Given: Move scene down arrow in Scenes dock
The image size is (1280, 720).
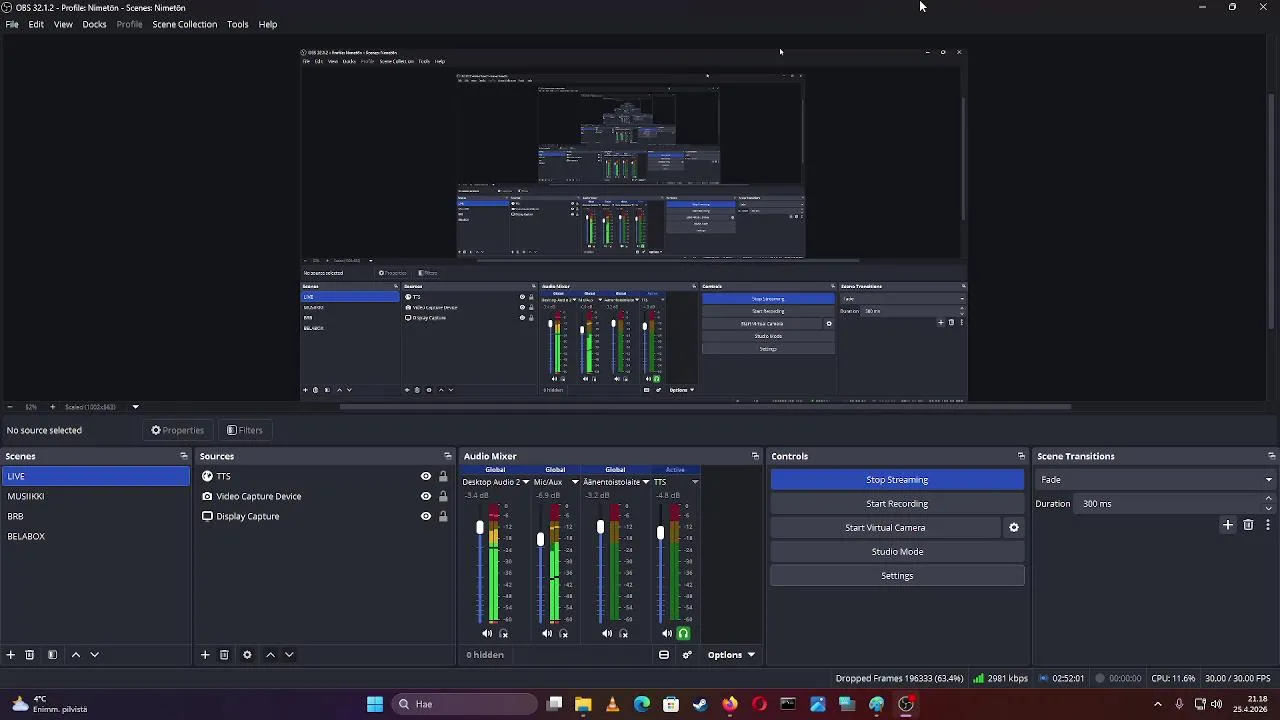Looking at the screenshot, I should [x=95, y=655].
